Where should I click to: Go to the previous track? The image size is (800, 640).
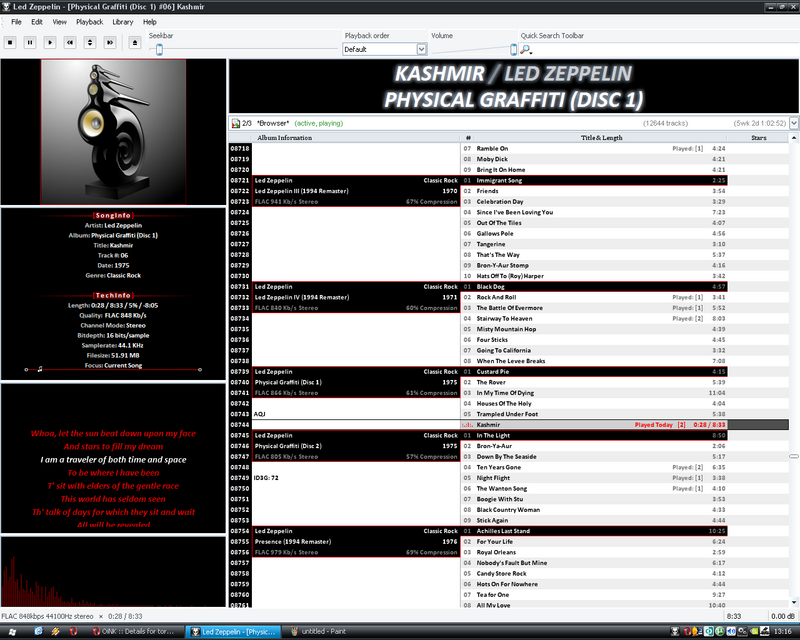click(x=70, y=43)
